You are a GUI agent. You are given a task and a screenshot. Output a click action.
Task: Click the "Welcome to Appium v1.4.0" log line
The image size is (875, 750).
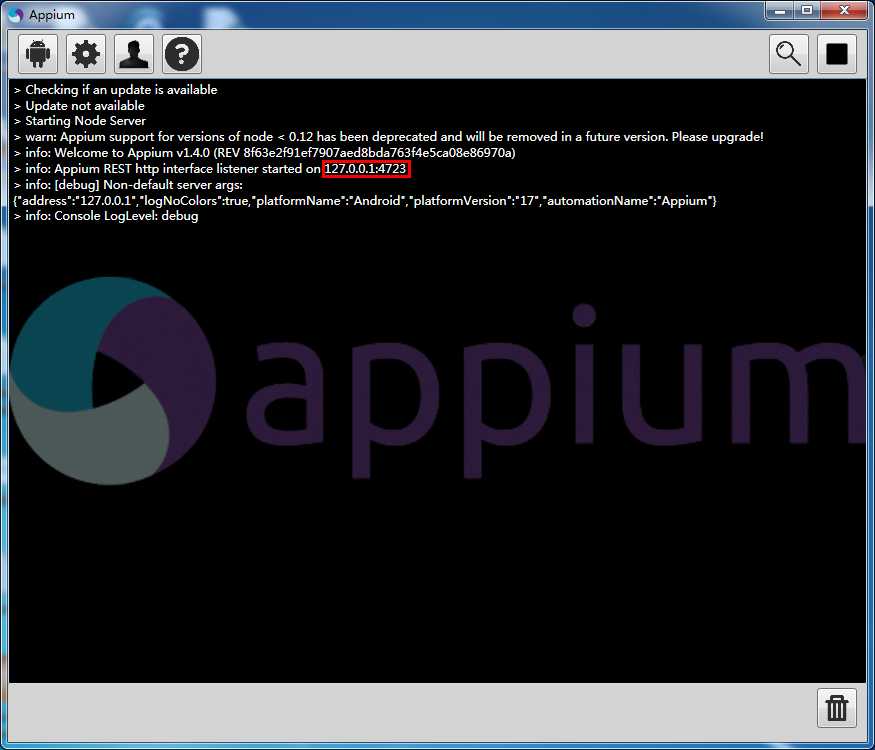tap(265, 152)
